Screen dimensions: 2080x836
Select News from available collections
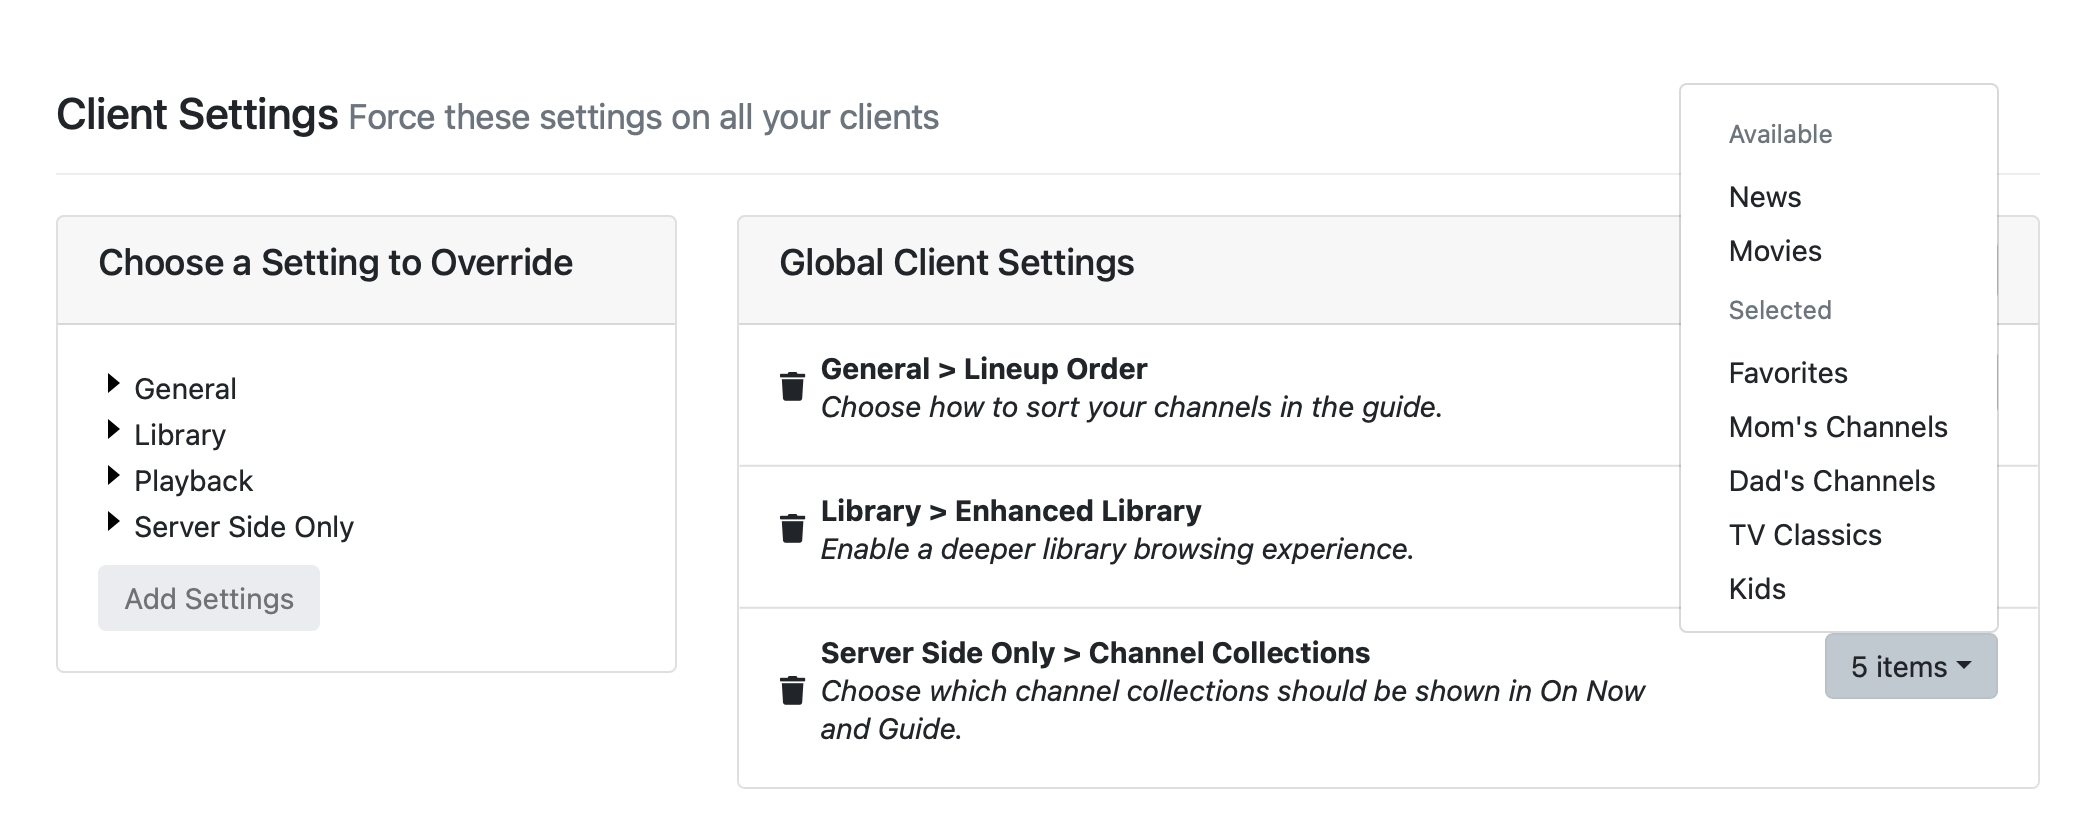(x=1765, y=197)
